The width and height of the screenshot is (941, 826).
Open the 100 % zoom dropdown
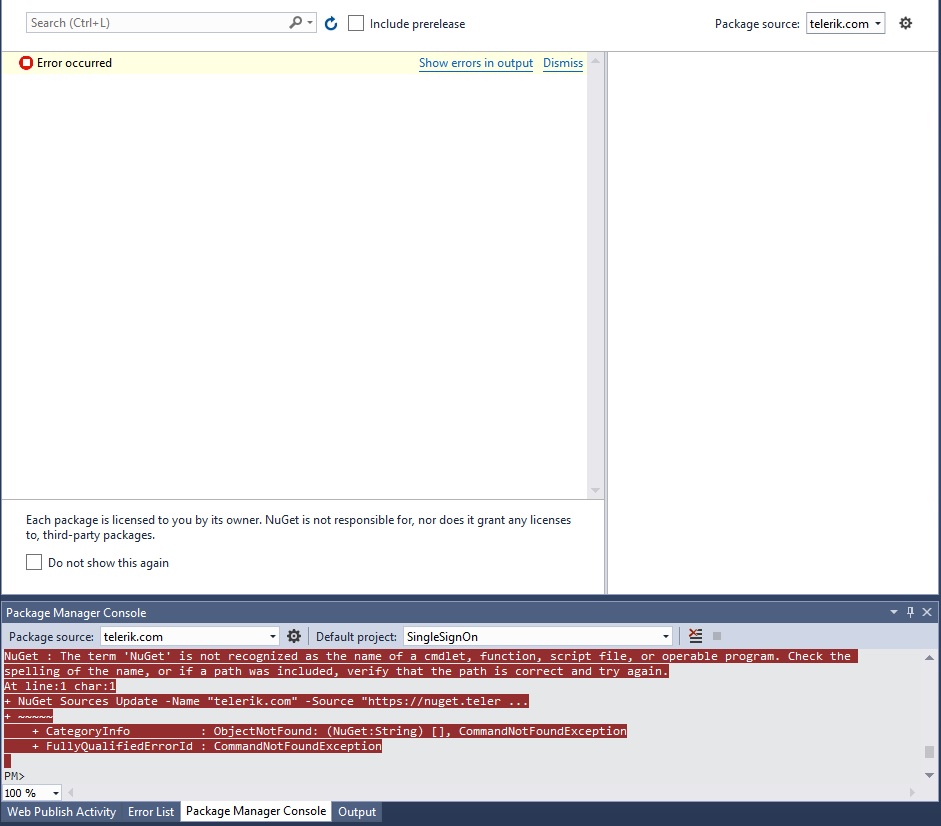(x=32, y=792)
